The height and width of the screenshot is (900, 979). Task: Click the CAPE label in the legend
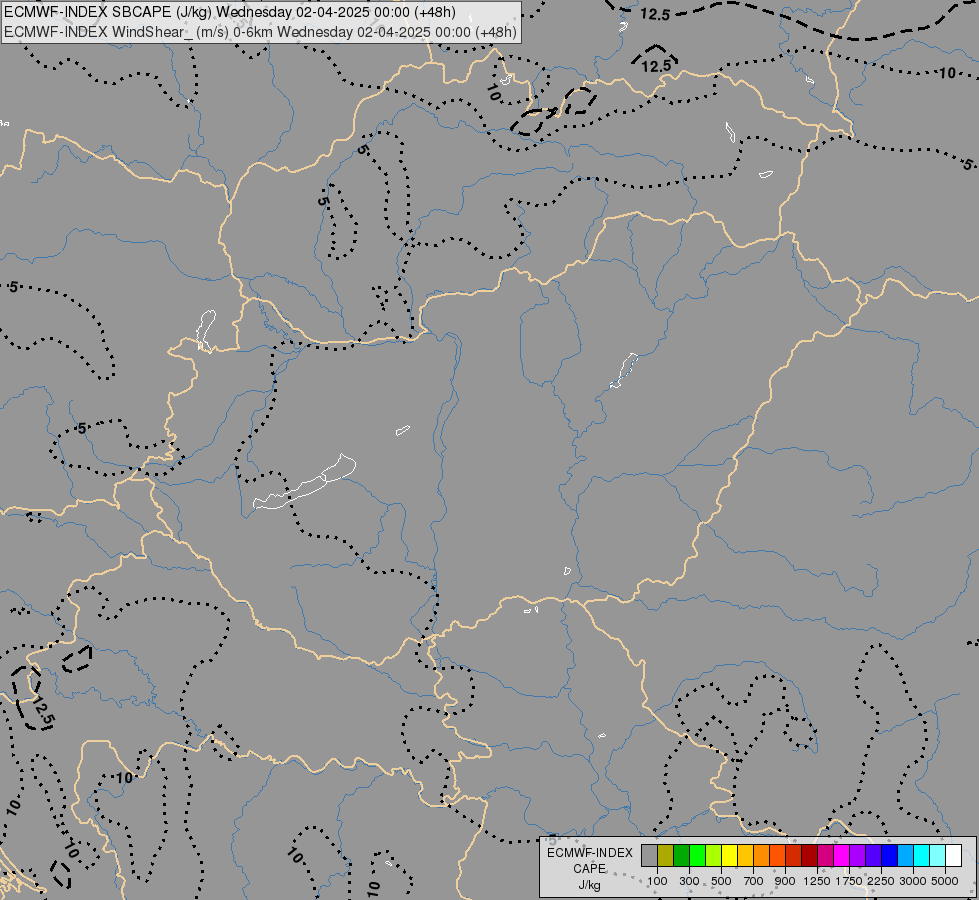(x=589, y=869)
